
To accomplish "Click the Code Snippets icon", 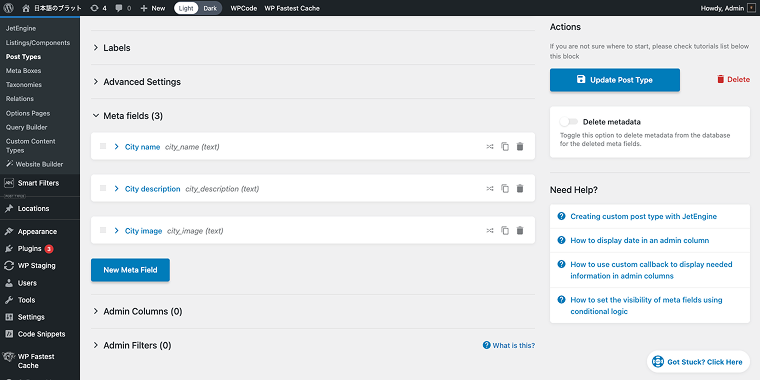I will click(8, 334).
